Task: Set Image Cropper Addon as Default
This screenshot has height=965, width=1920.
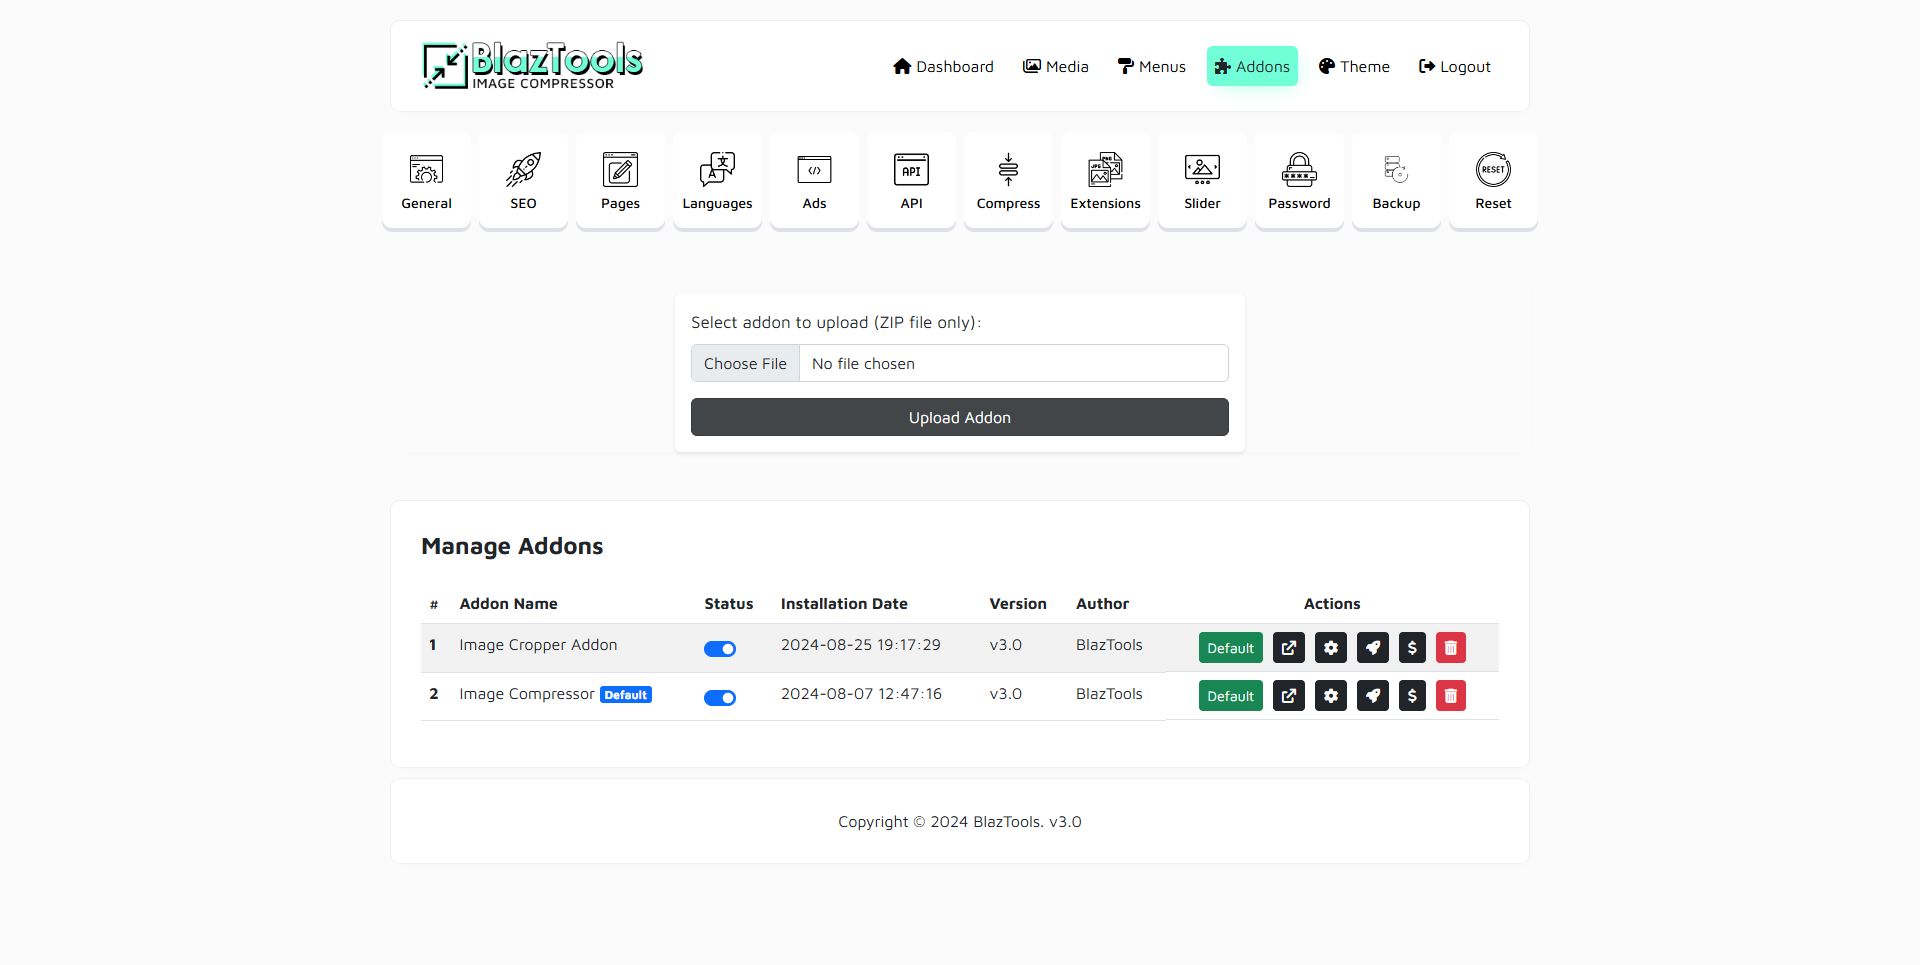Action: tap(1231, 648)
